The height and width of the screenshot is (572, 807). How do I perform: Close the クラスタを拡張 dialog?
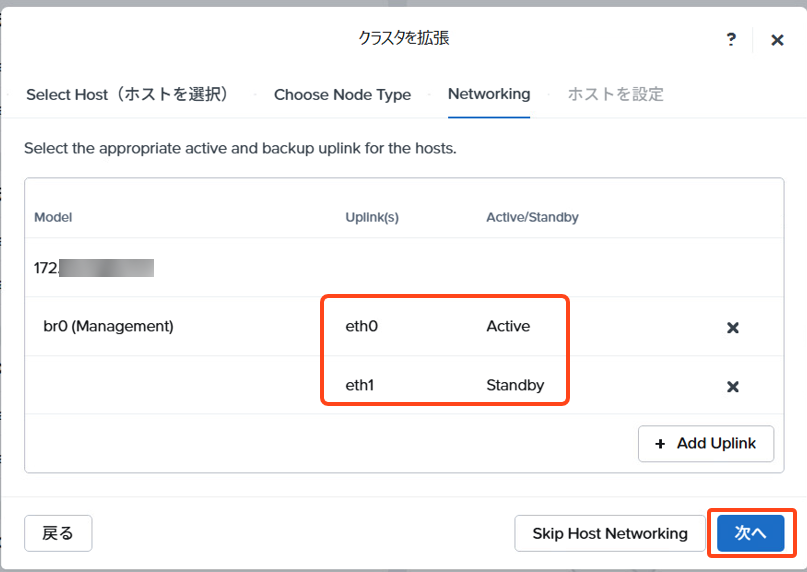[x=777, y=40]
